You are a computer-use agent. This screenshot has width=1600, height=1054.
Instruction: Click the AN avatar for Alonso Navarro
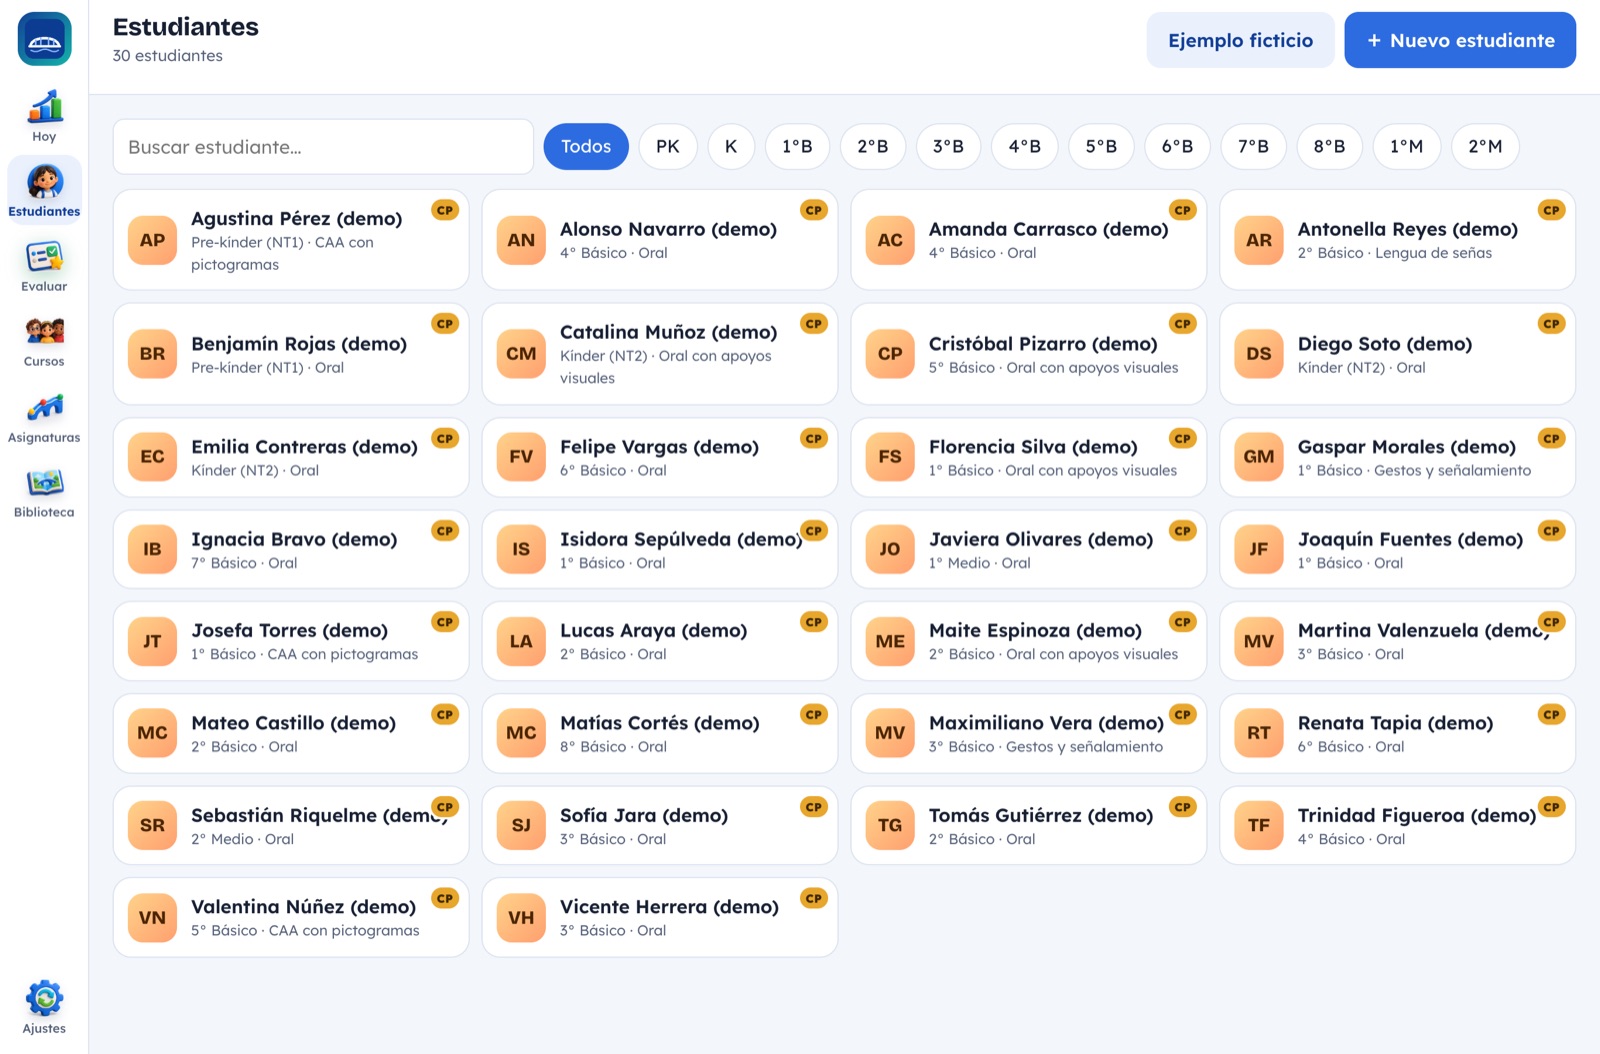(521, 240)
